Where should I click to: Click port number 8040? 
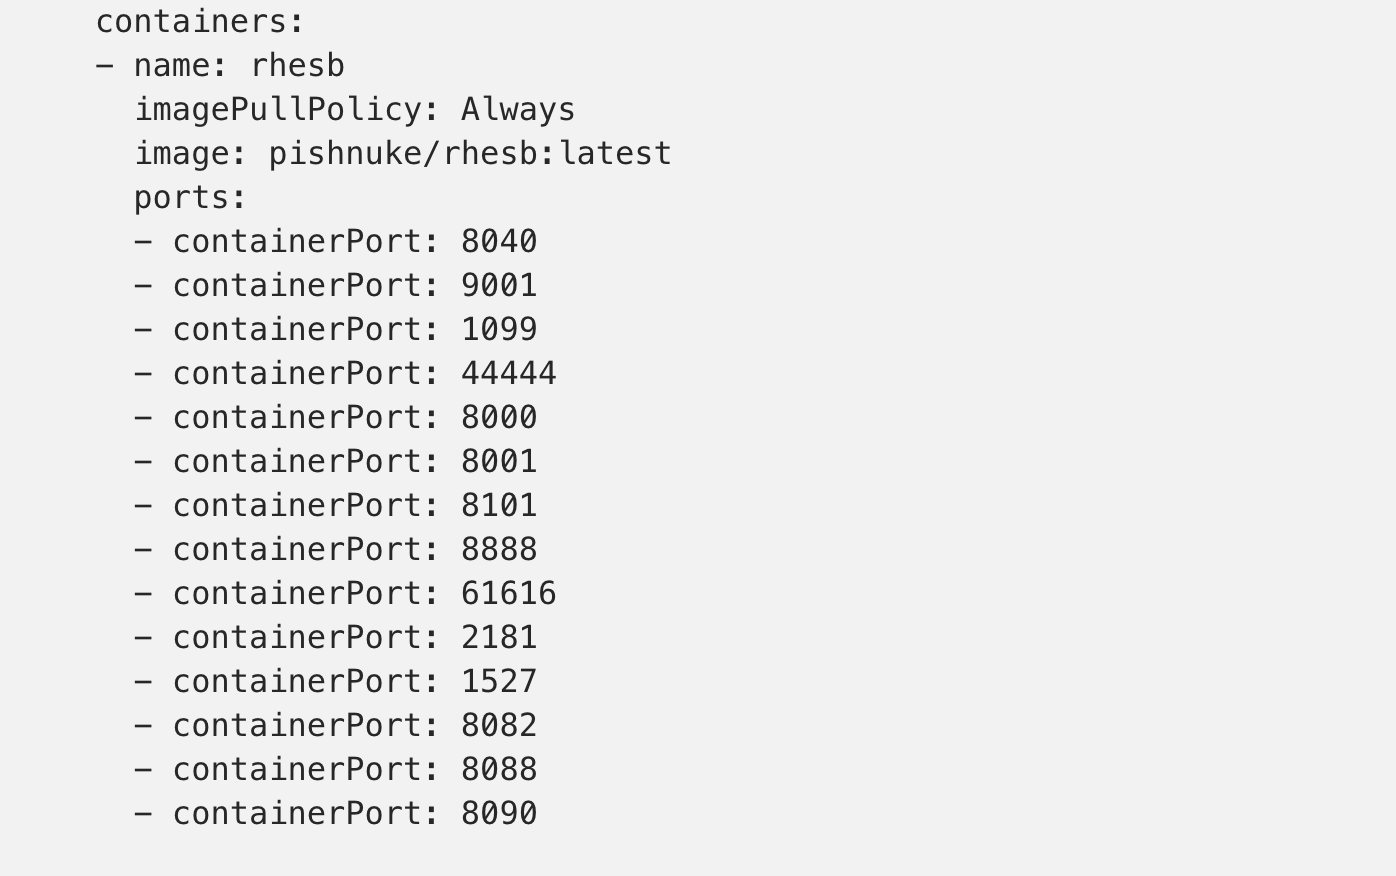[x=499, y=241]
